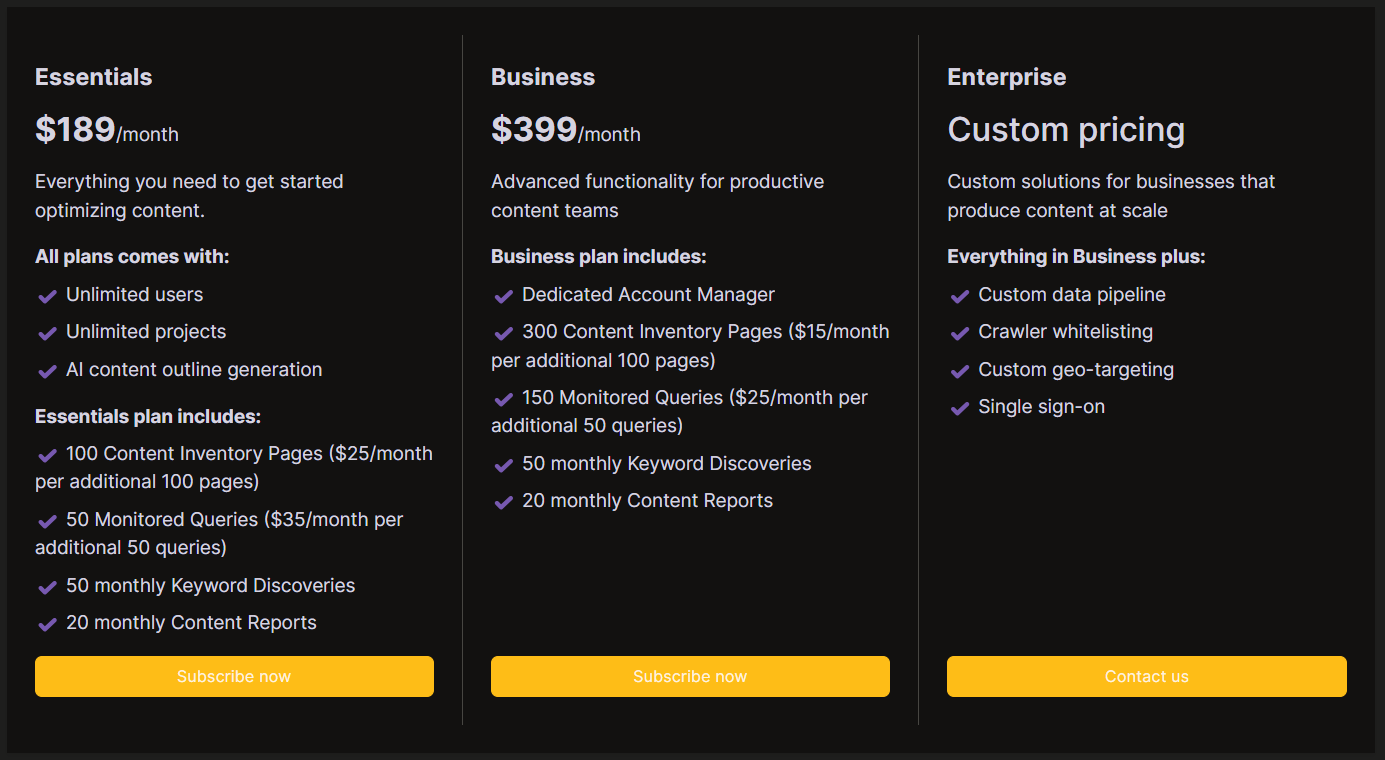Click the checkmark next to Single sign-on
This screenshot has height=760, width=1385.
[959, 408]
